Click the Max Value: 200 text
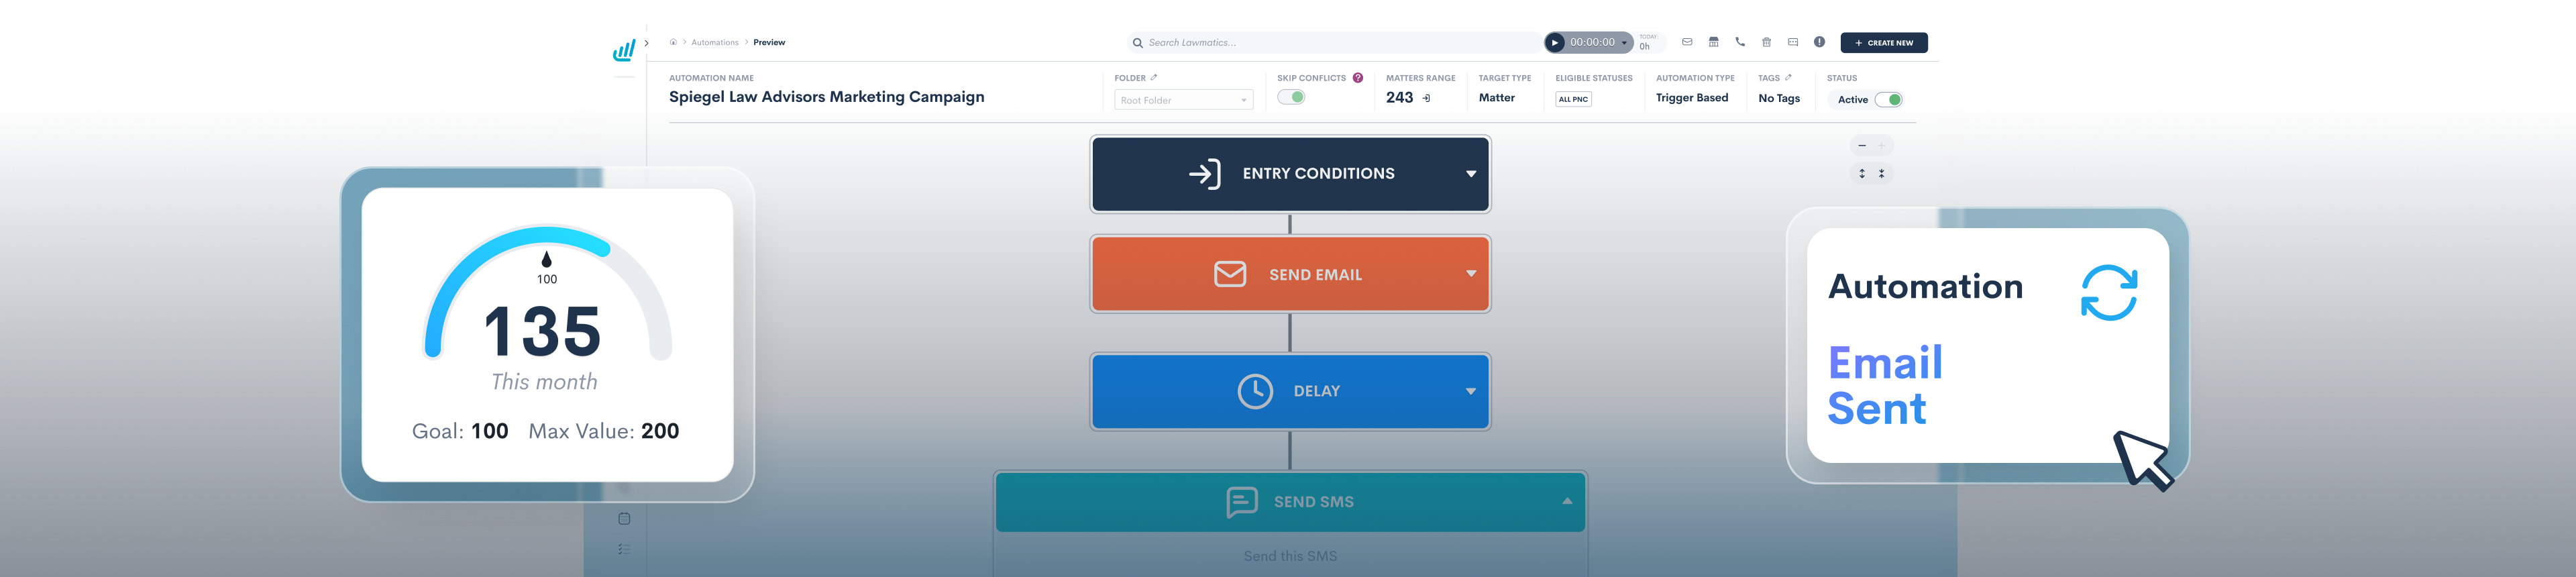Image resolution: width=2576 pixels, height=577 pixels. point(604,431)
